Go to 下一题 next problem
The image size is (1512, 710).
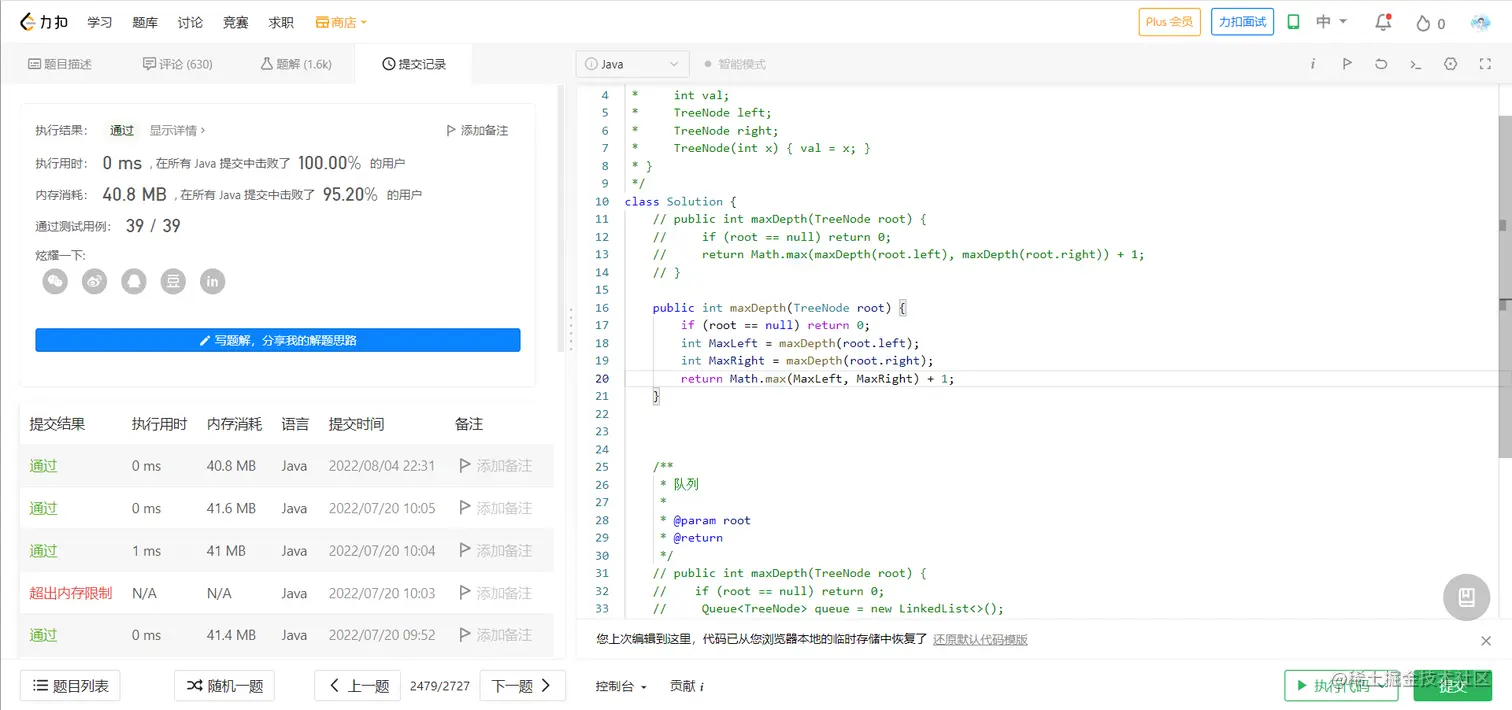pos(522,686)
